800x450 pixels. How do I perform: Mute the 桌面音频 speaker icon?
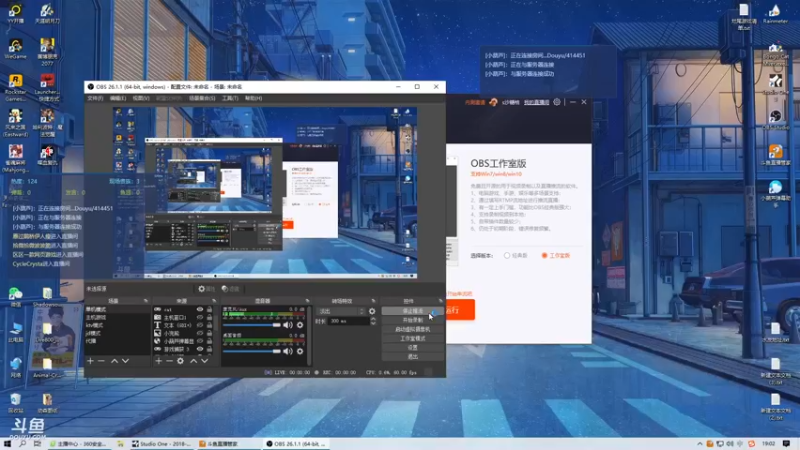(x=288, y=351)
